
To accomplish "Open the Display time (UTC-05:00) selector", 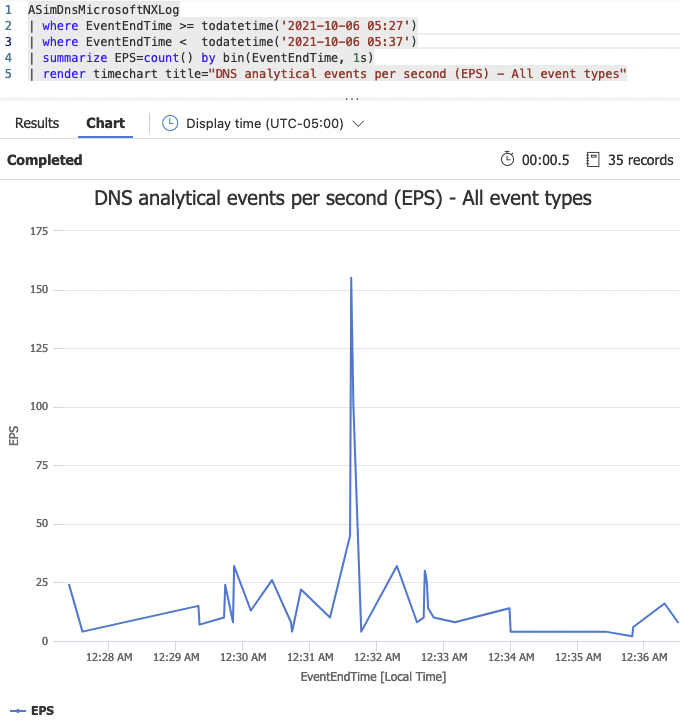I will coord(264,123).
